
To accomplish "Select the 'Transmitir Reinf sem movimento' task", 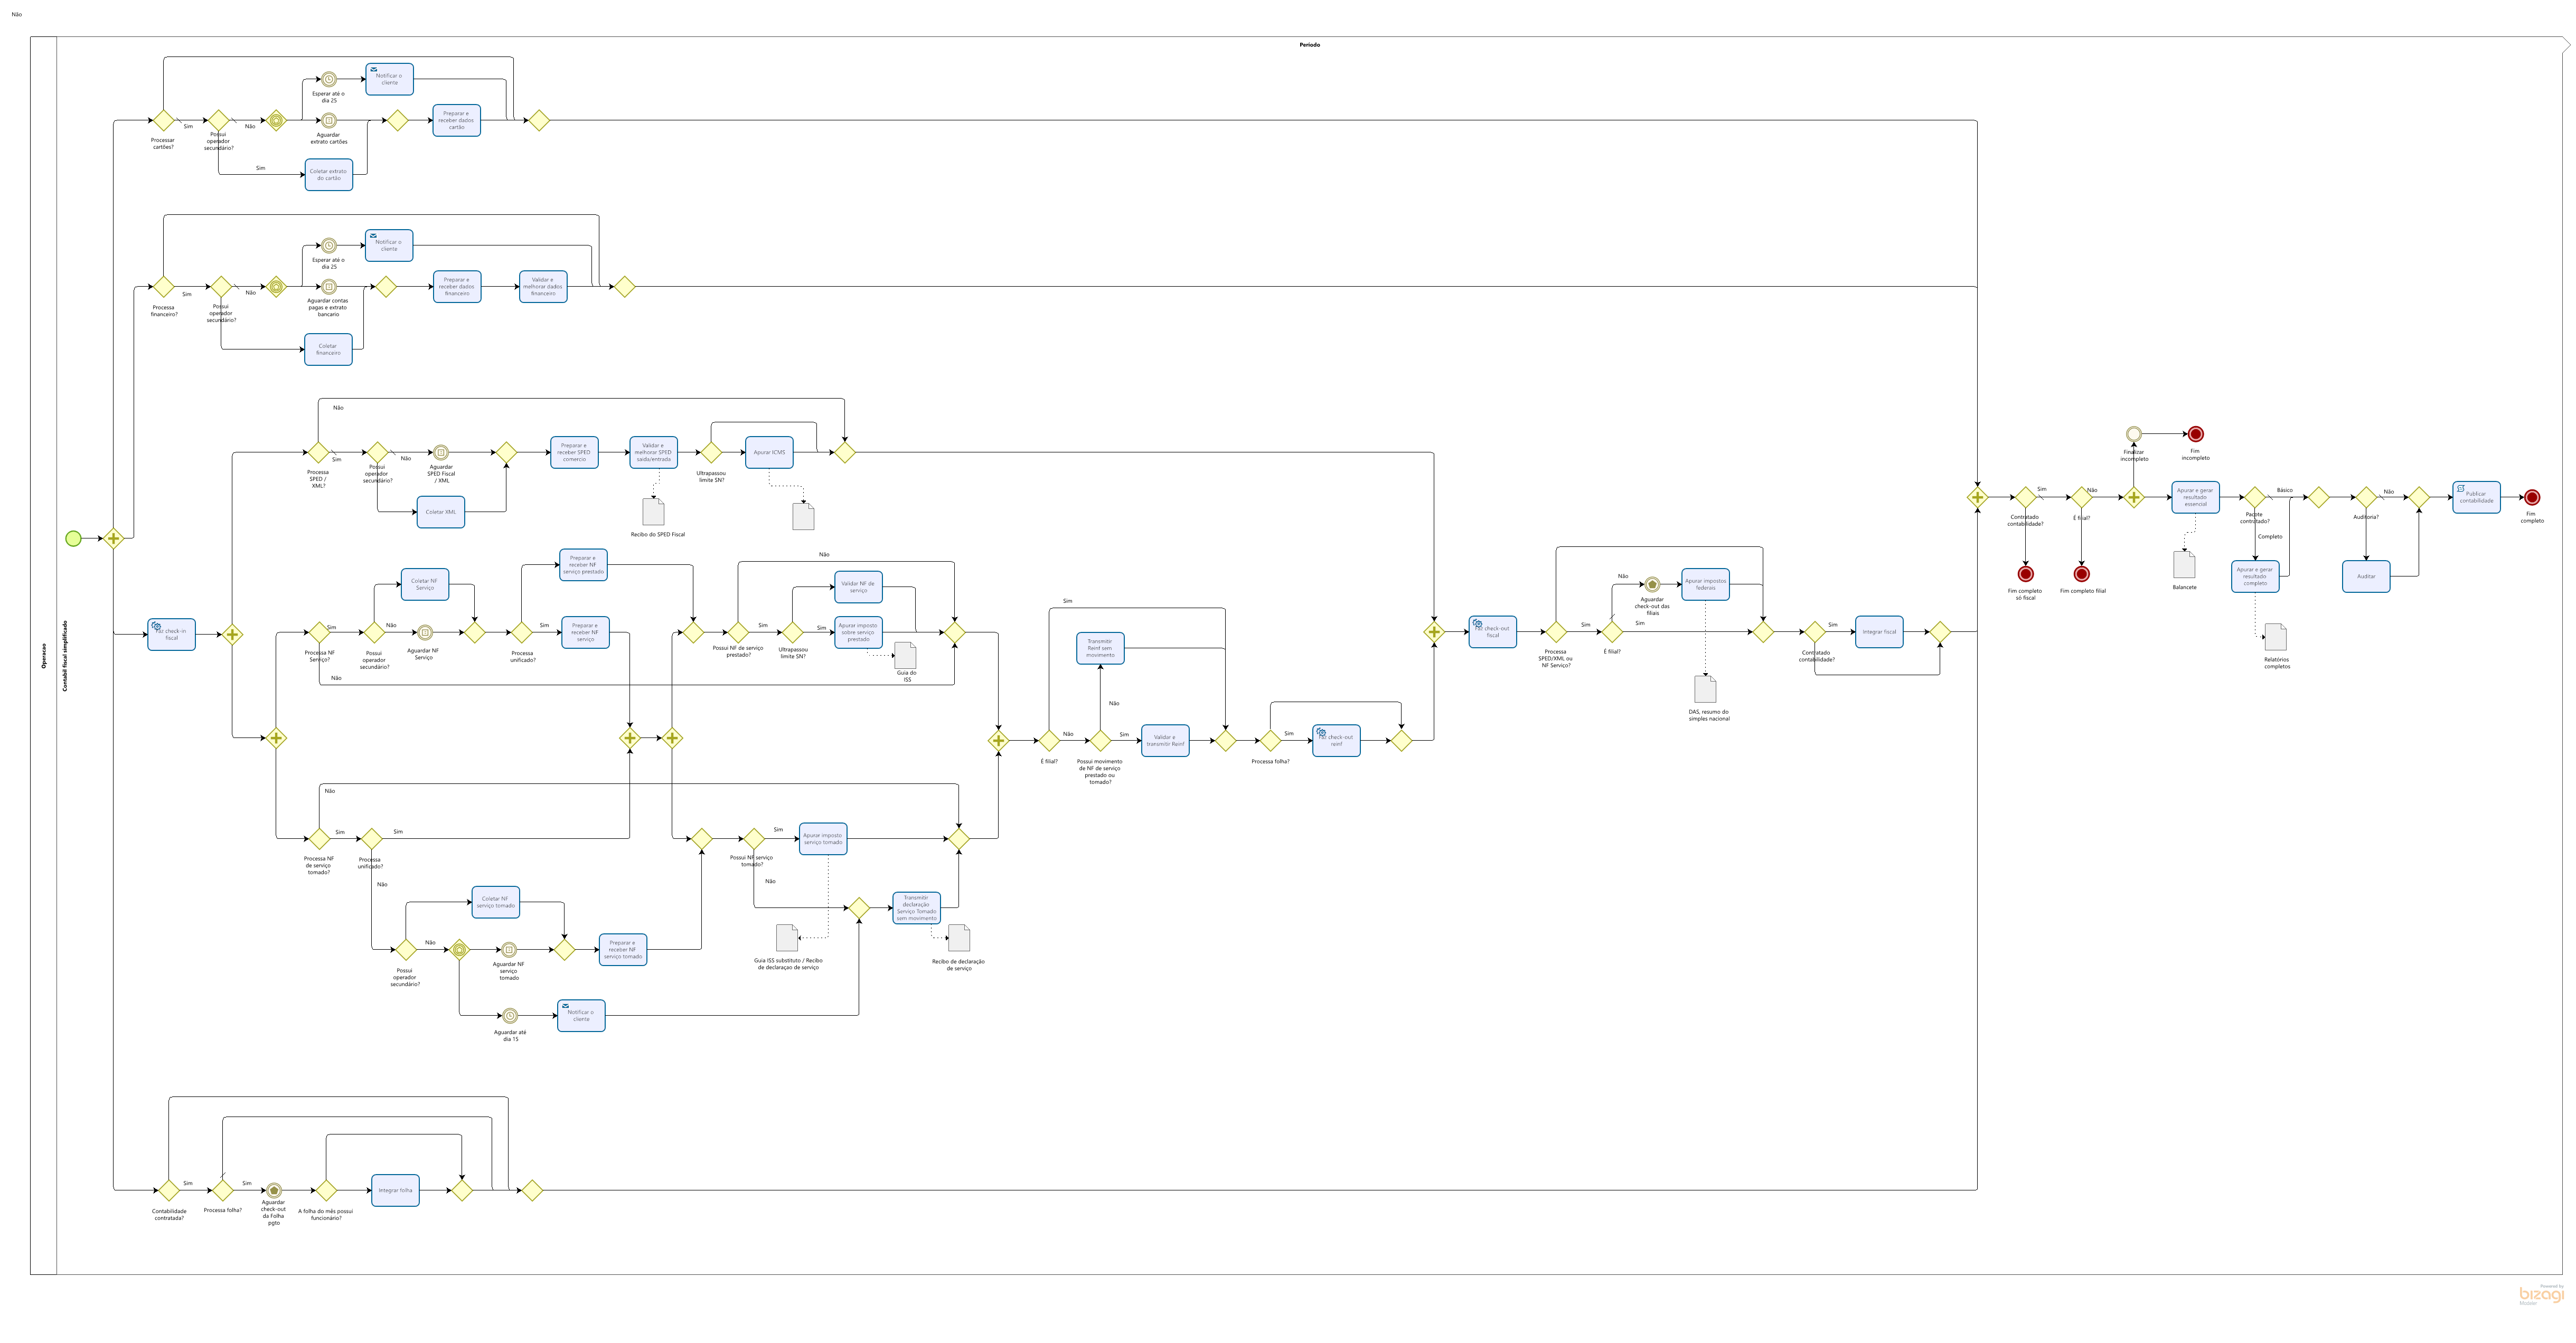I will [x=1100, y=648].
